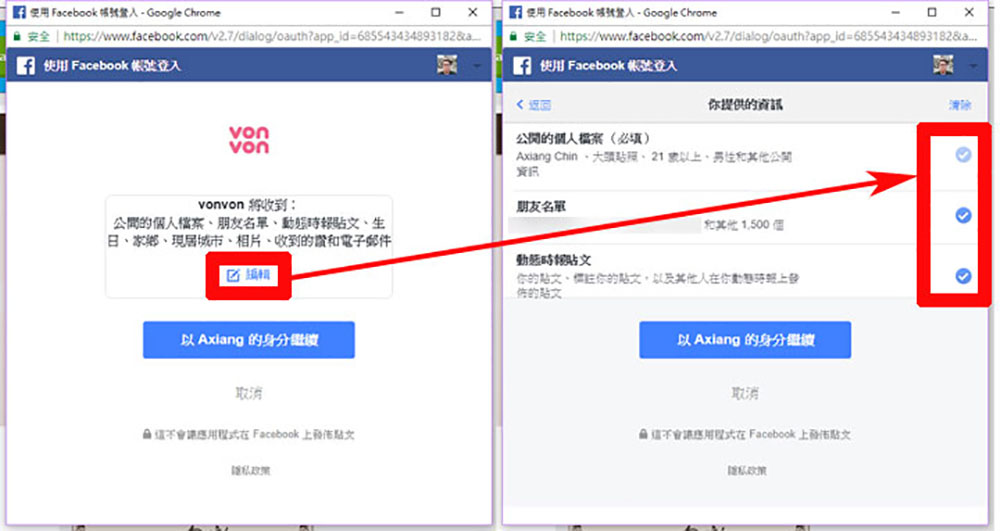Screen dimensions: 1000x531
Task: Click the 'vonvon 將收到：' text
Action: point(247,205)
